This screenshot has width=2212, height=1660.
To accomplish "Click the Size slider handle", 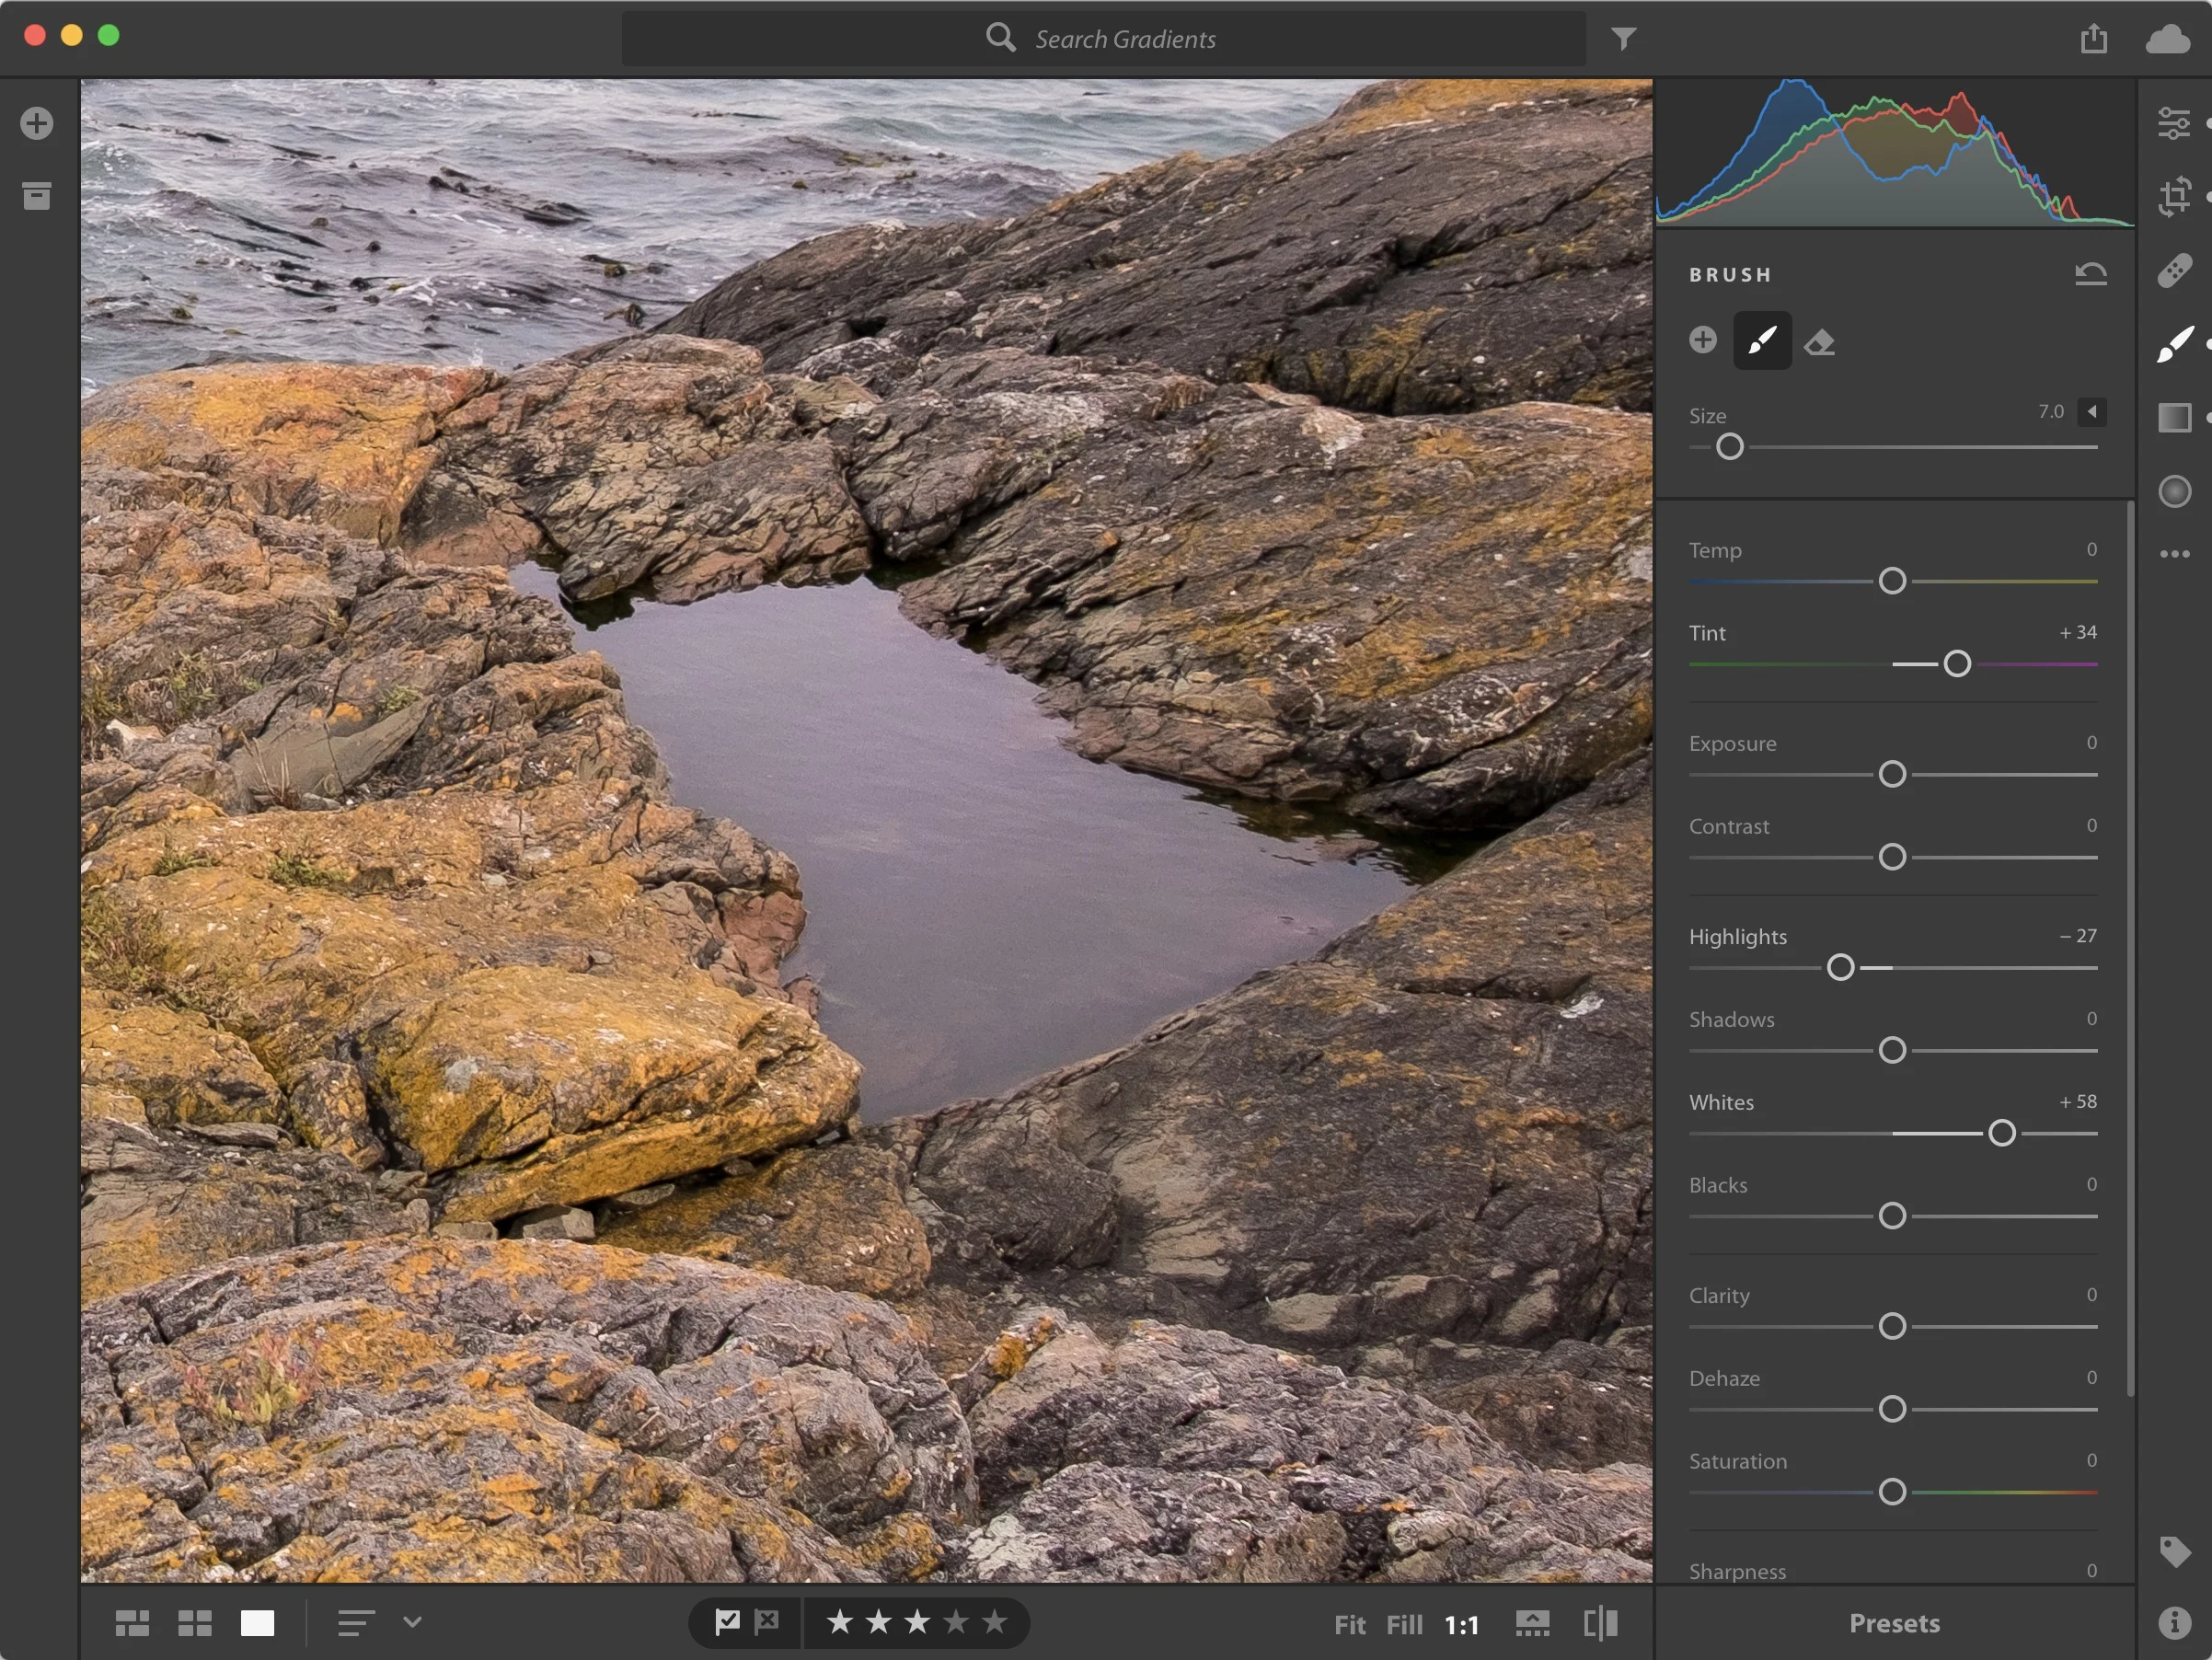I will point(1730,447).
